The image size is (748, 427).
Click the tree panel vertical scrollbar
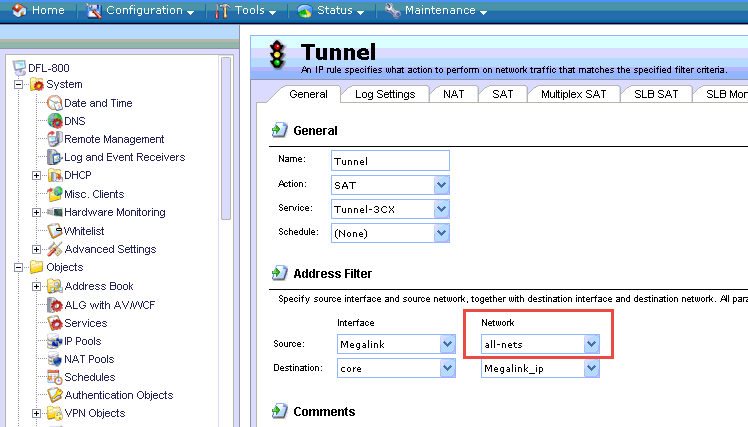click(x=226, y=138)
